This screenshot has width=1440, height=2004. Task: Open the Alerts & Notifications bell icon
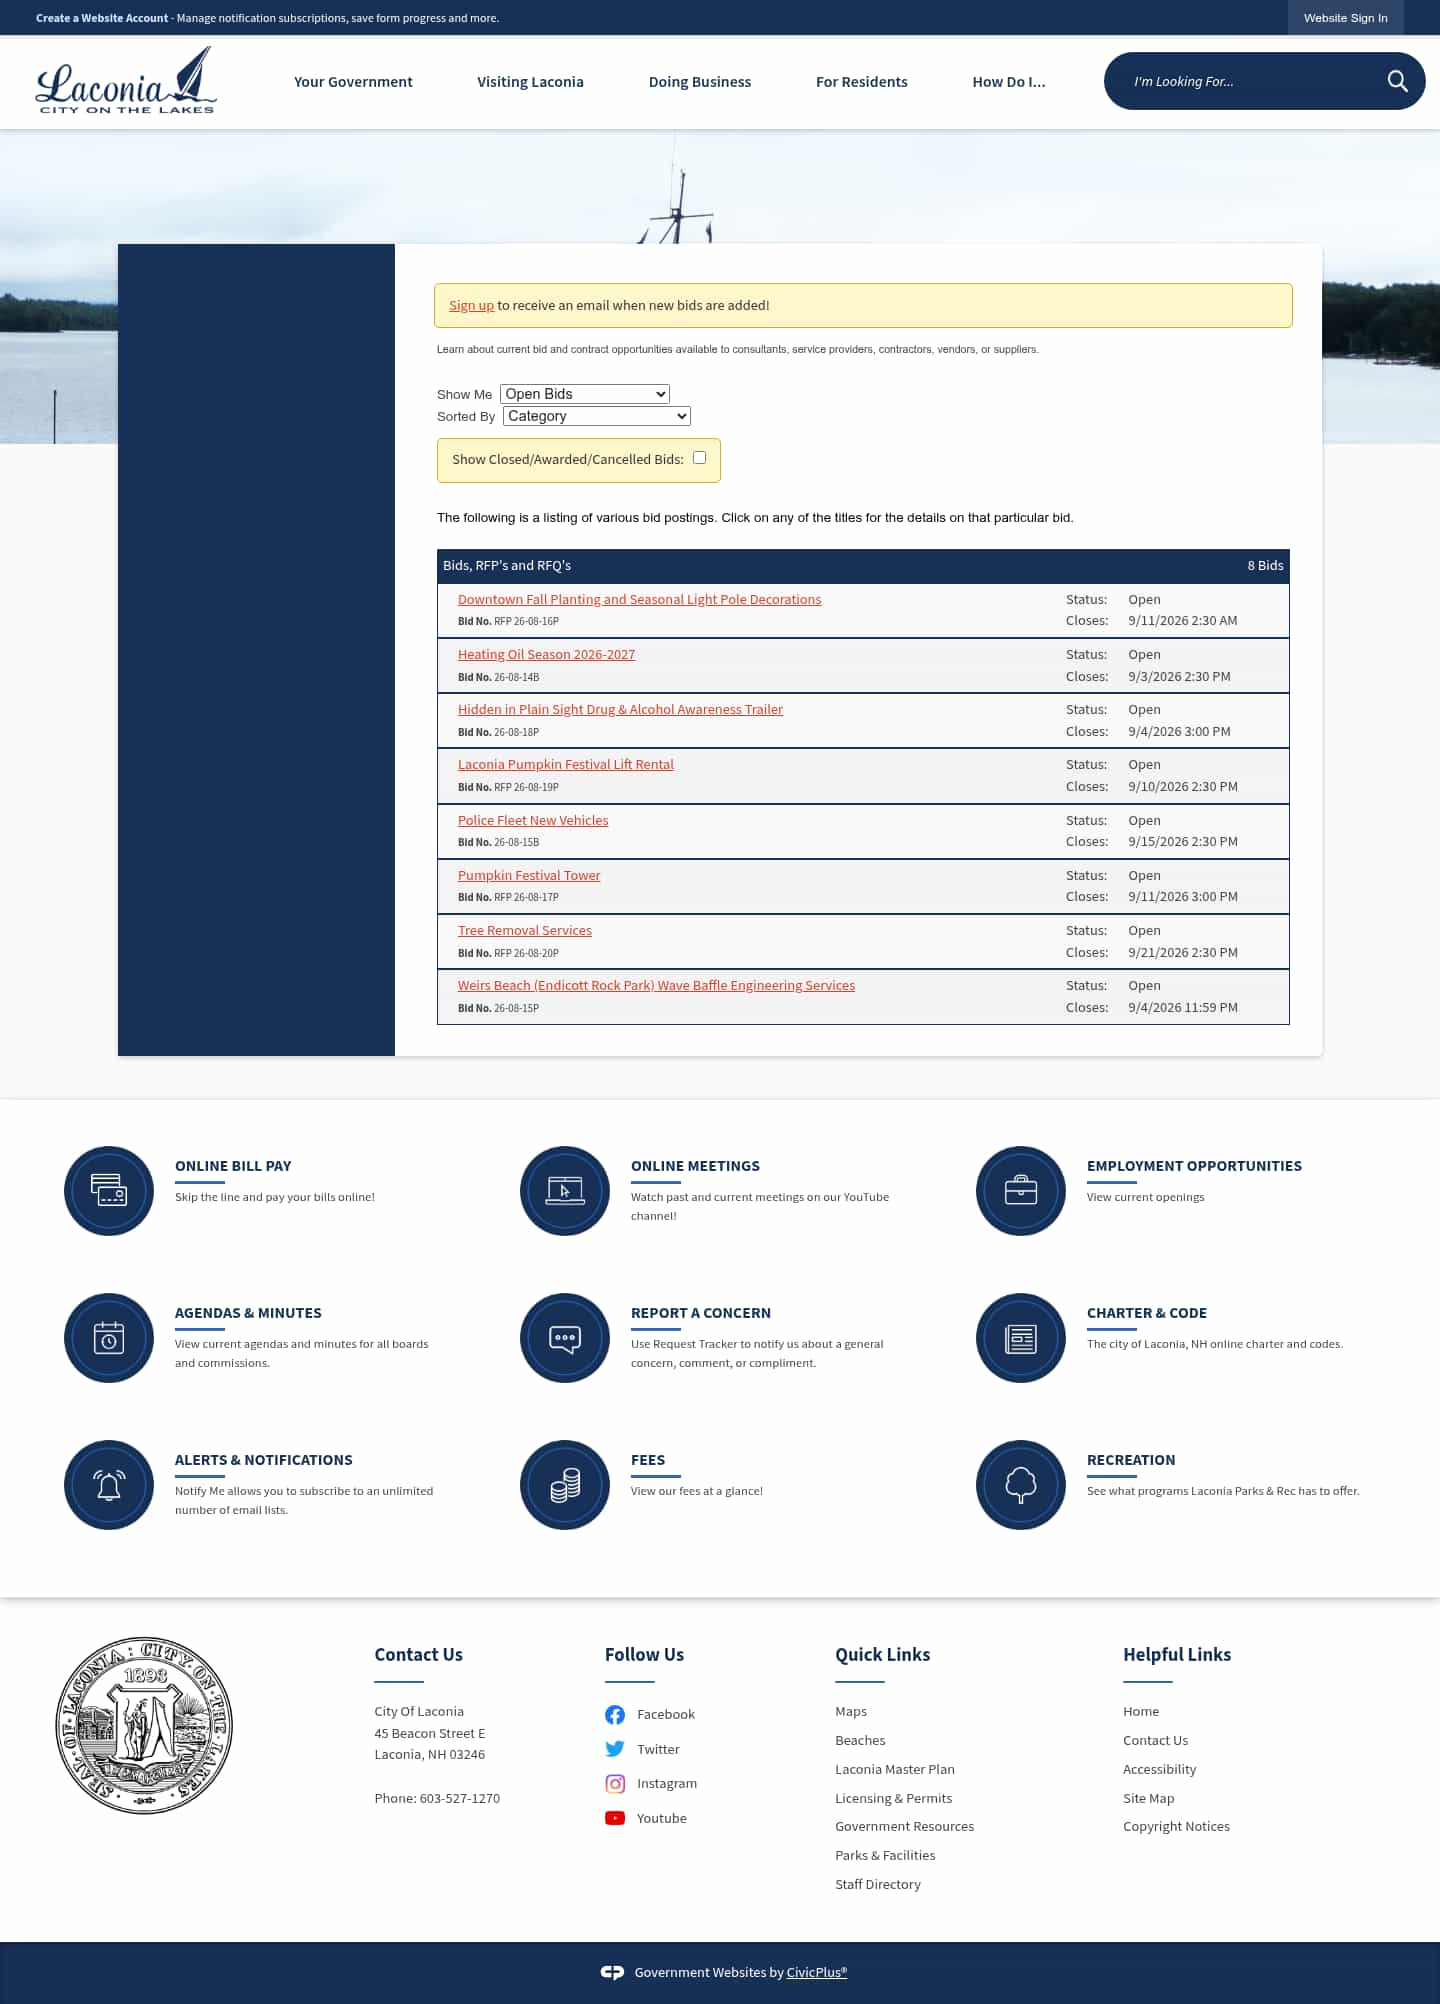tap(109, 1484)
